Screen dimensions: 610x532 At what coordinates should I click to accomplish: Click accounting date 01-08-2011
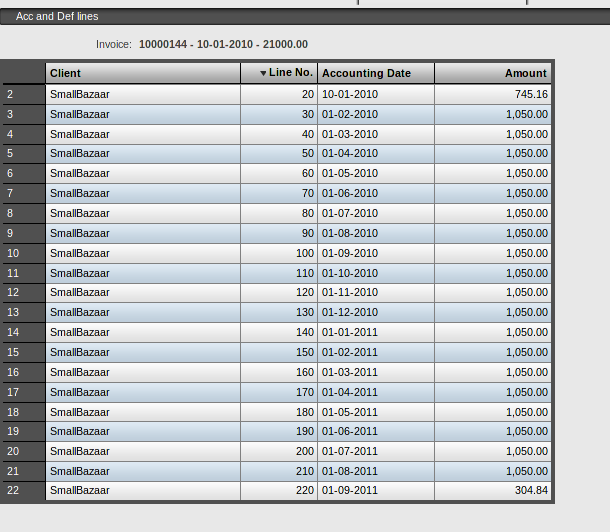click(x=376, y=471)
